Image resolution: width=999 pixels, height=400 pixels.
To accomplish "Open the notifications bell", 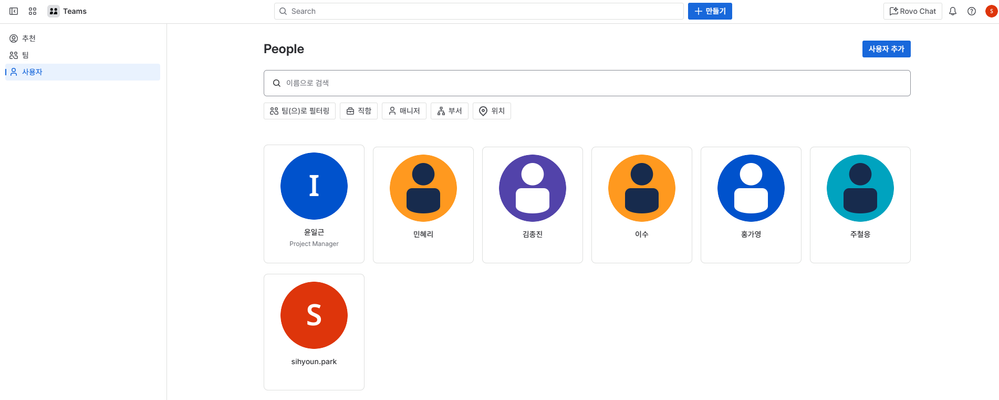I will click(x=952, y=11).
